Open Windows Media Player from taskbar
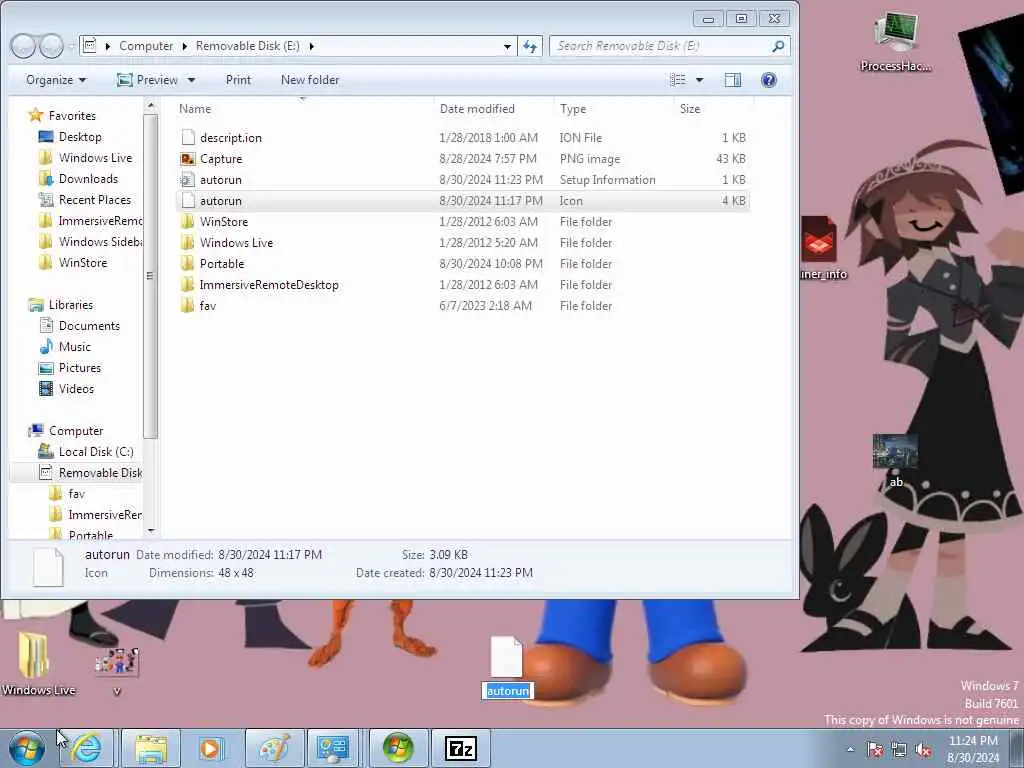Image resolution: width=1024 pixels, height=768 pixels. point(212,748)
